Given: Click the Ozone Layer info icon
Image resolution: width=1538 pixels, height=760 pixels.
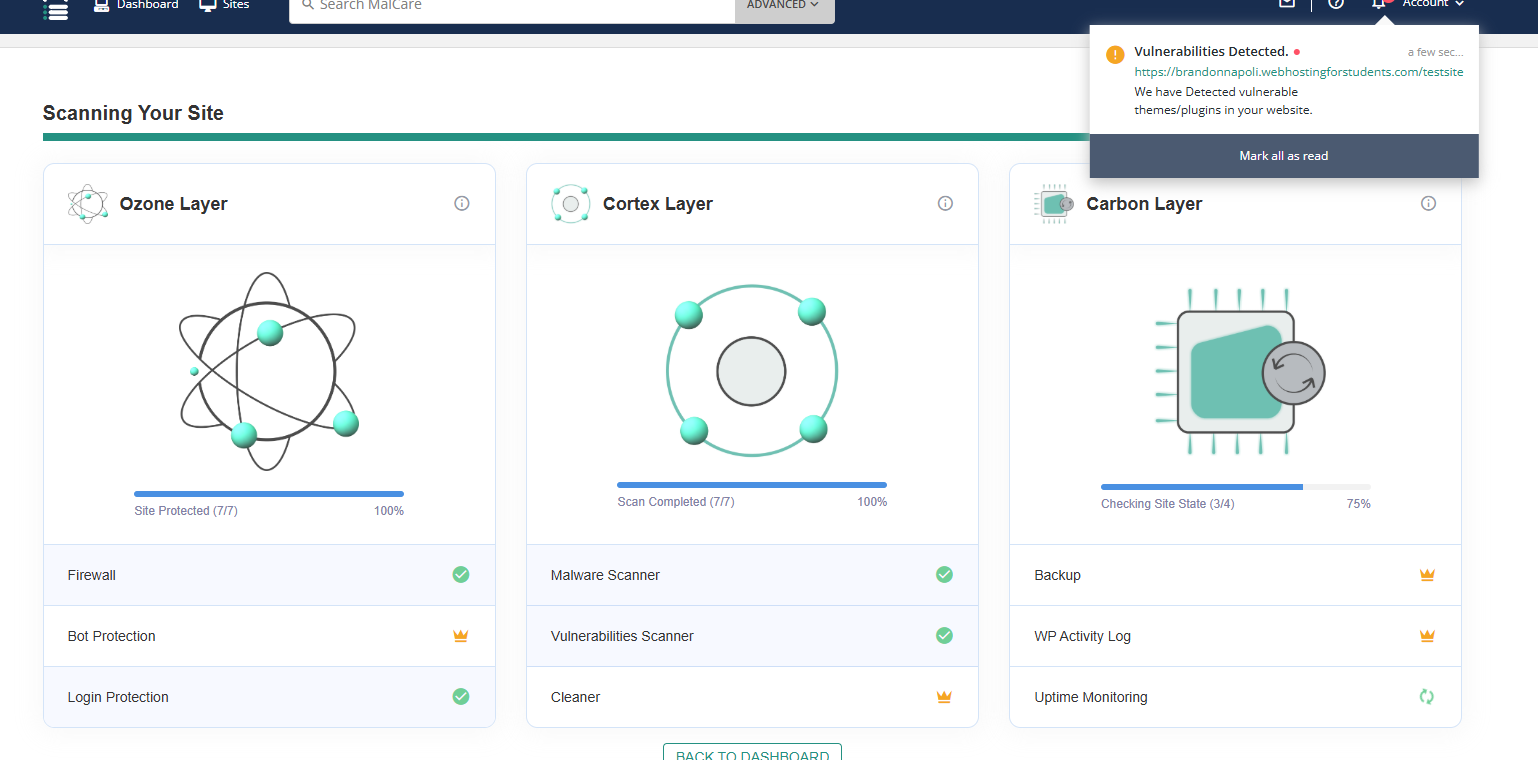Looking at the screenshot, I should (462, 203).
